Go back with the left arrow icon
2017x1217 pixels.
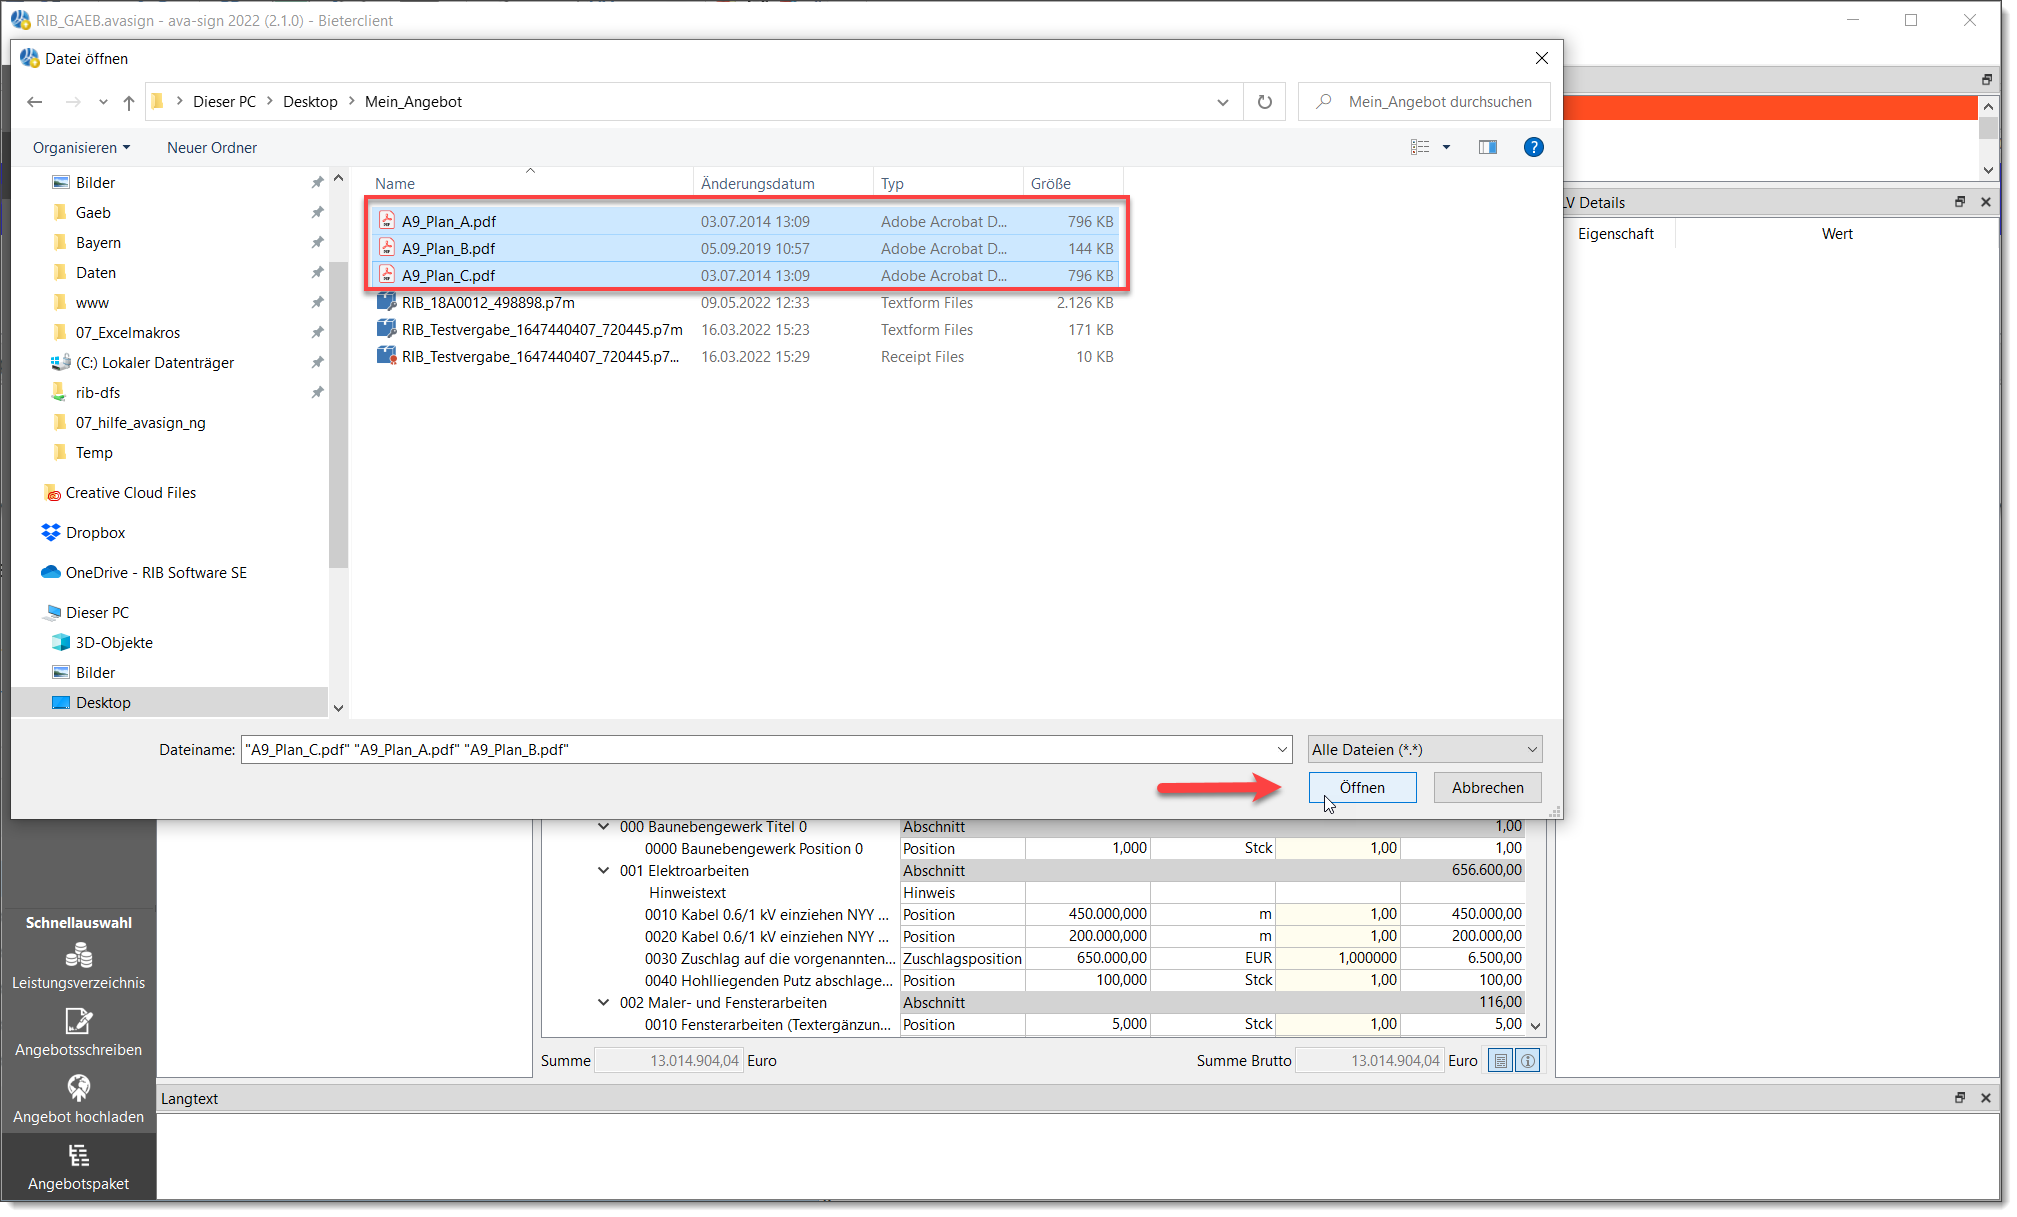pyautogui.click(x=35, y=102)
